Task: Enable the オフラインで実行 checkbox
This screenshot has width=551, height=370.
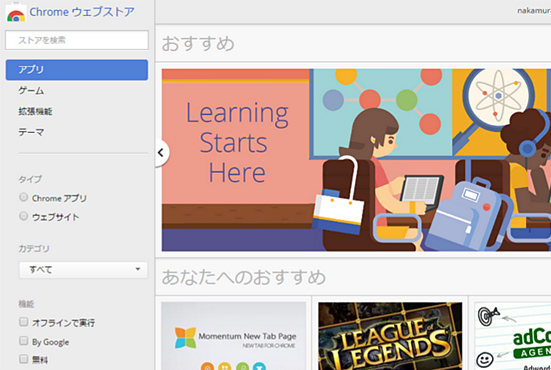Action: pyautogui.click(x=24, y=322)
